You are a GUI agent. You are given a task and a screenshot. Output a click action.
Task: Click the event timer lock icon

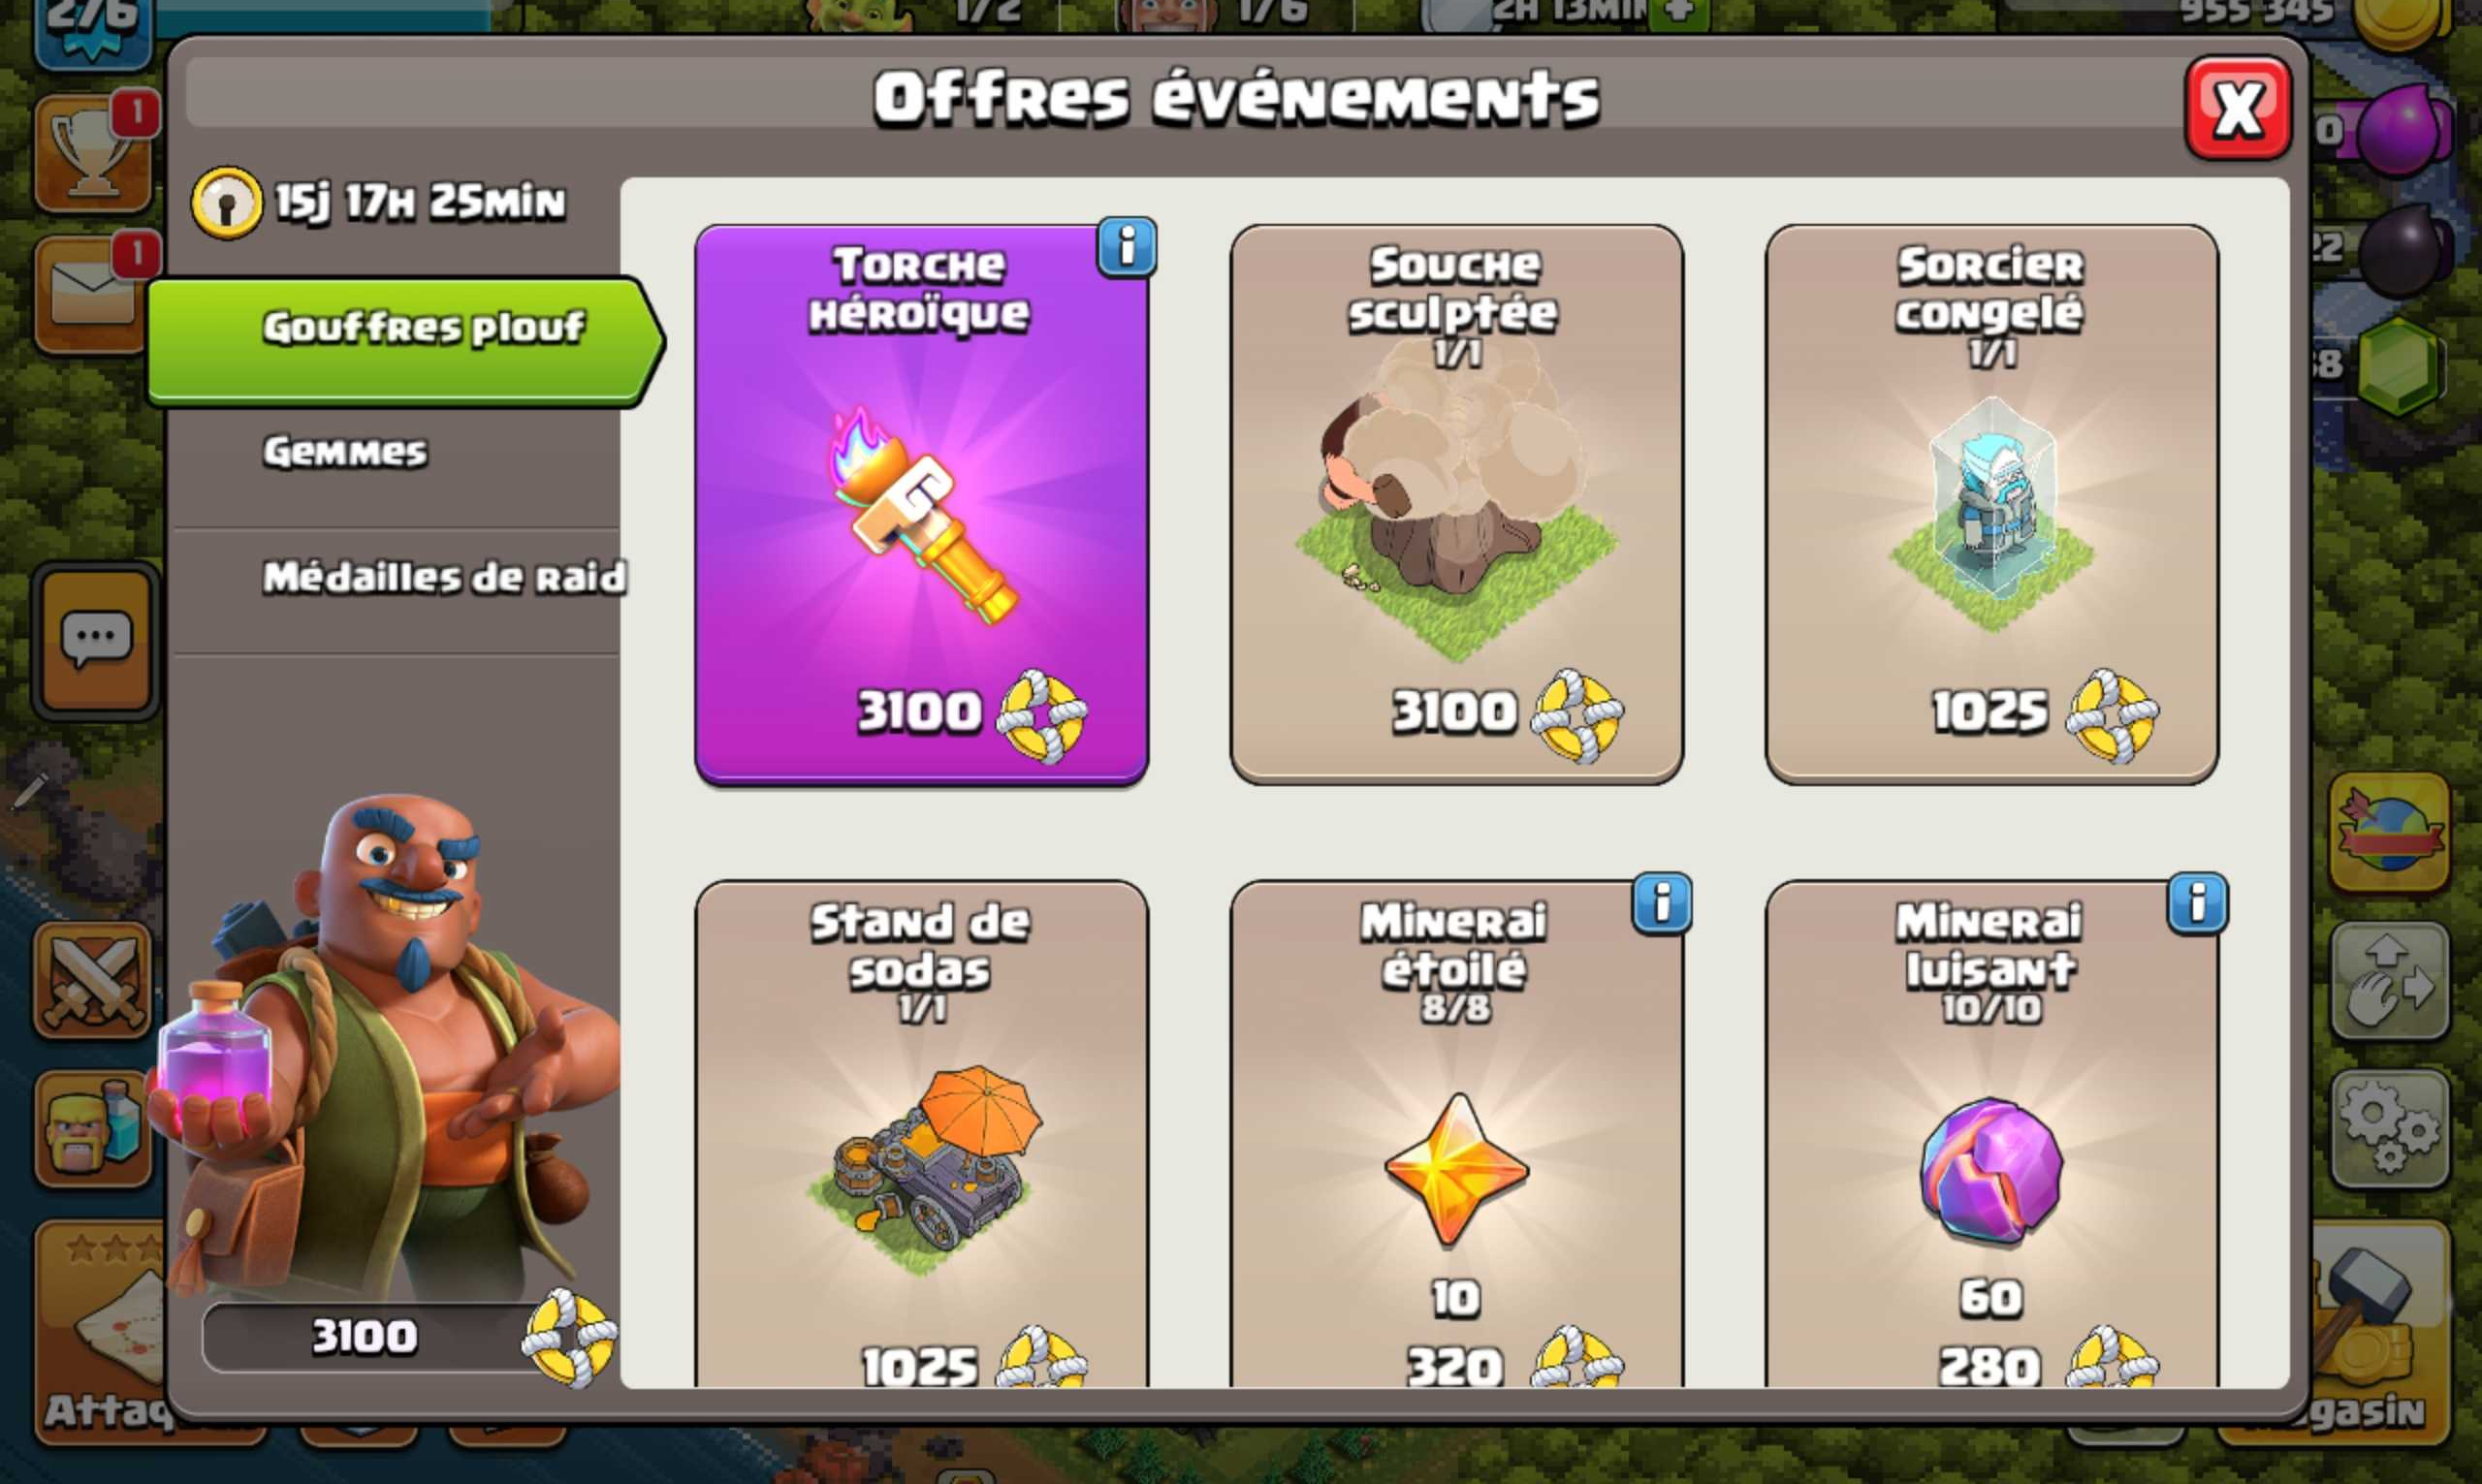[x=227, y=203]
